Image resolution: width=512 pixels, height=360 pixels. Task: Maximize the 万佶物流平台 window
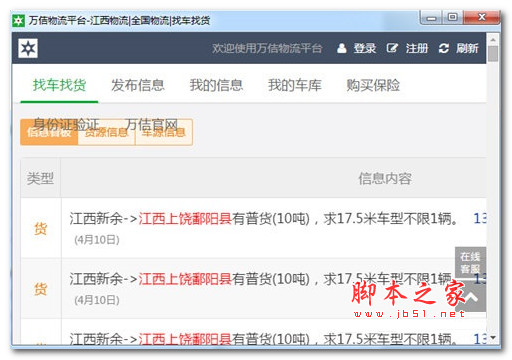pyautogui.click(x=452, y=17)
